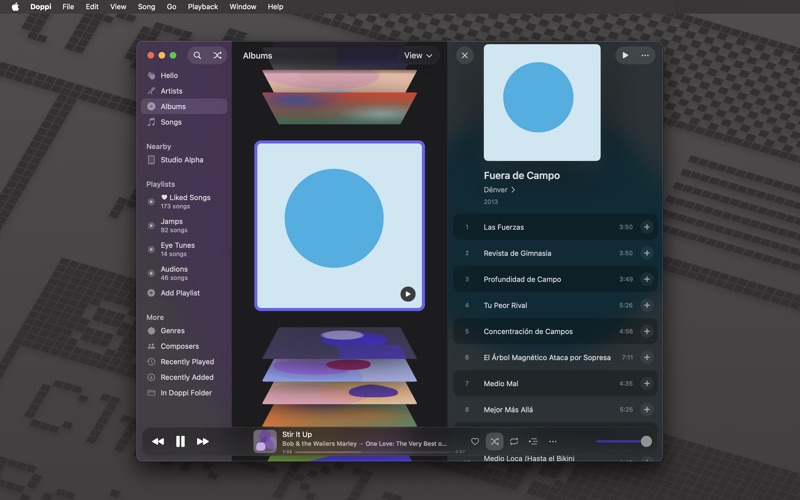Toggle repeat in the player bar
The width and height of the screenshot is (800, 500).
pos(514,441)
